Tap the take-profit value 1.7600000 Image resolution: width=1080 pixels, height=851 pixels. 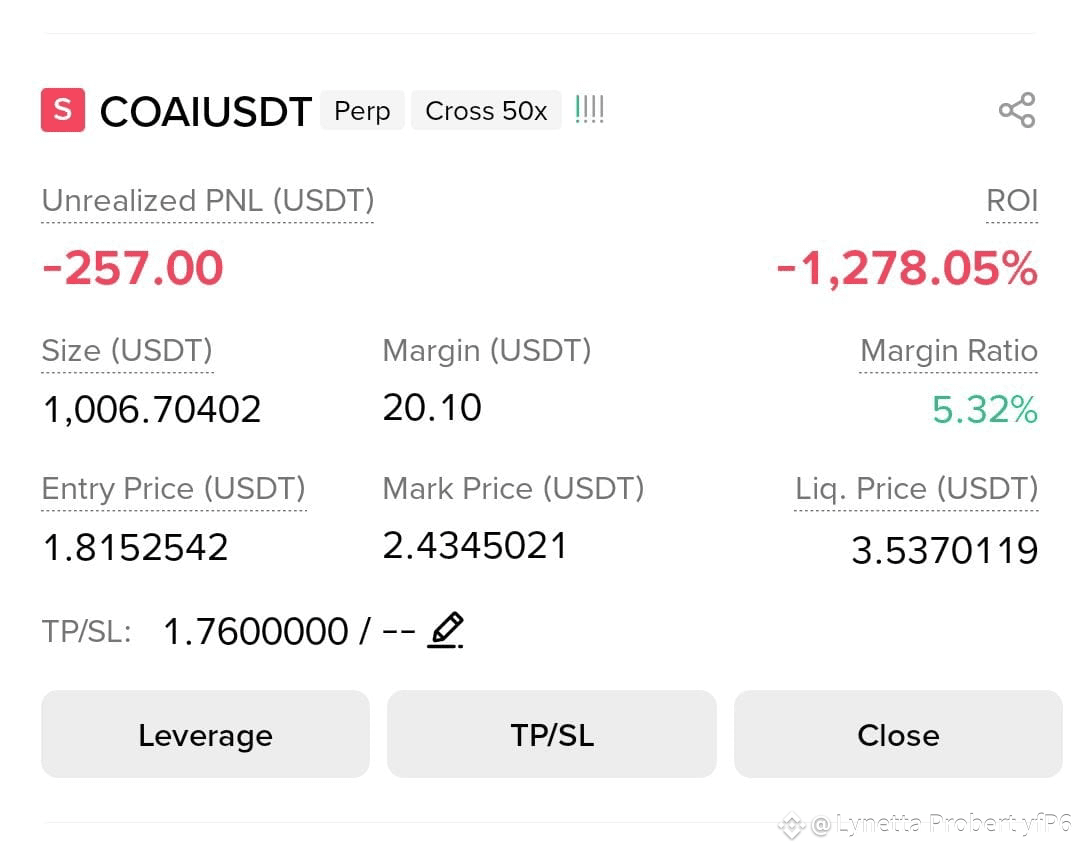(x=256, y=631)
